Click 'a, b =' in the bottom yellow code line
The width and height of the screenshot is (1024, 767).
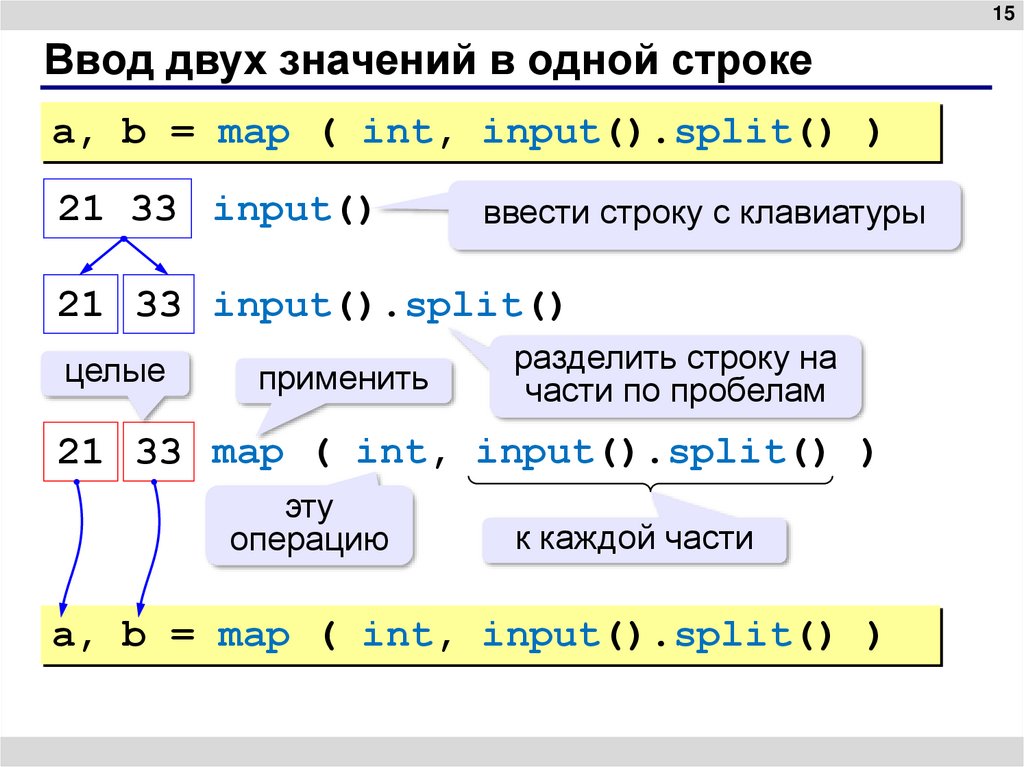coord(123,635)
